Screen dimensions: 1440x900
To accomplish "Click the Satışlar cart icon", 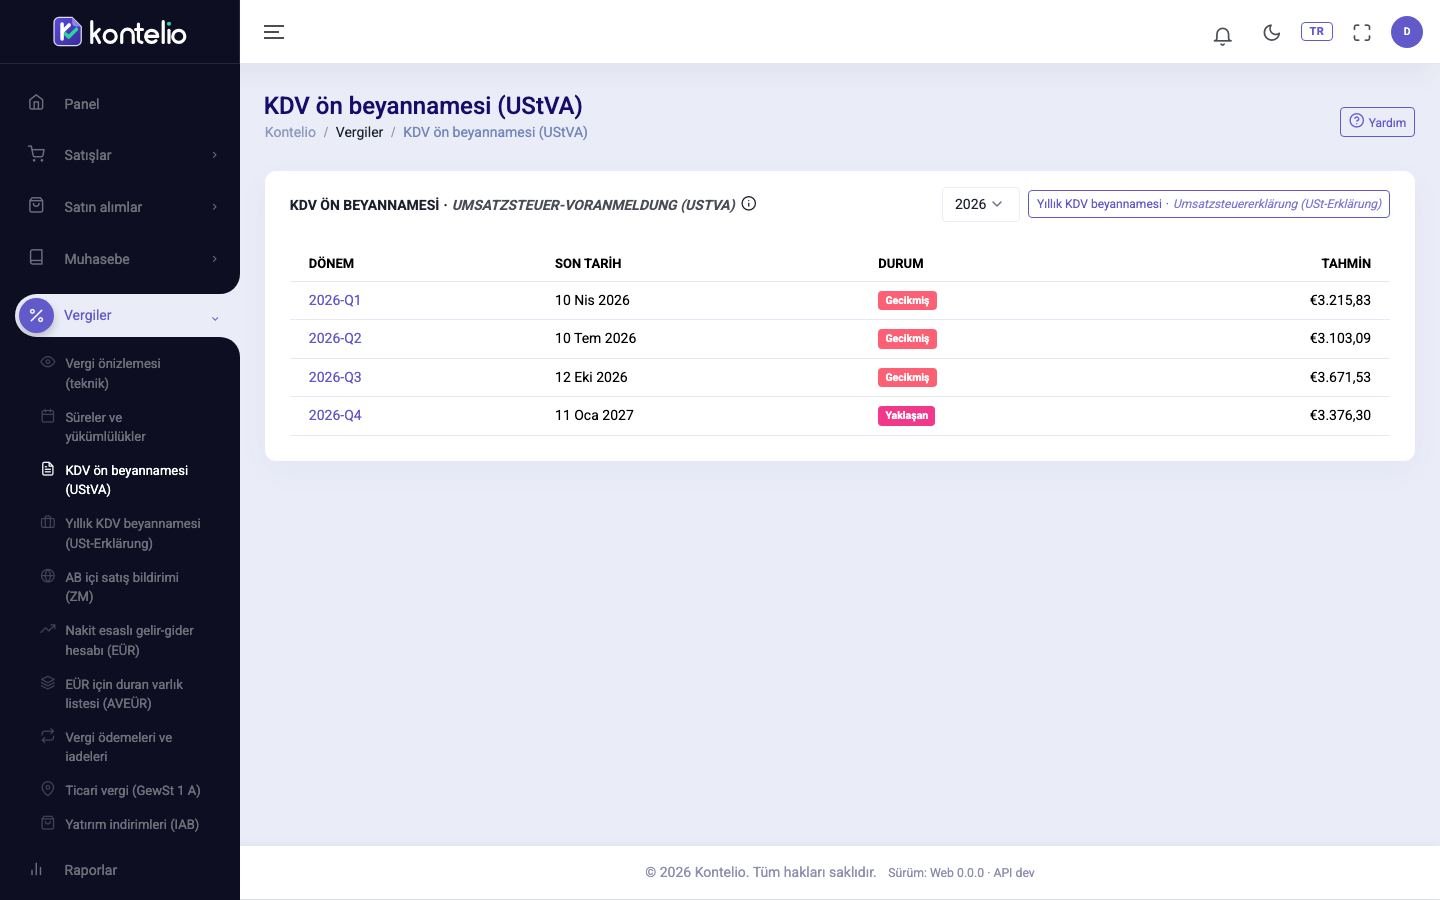I will (x=37, y=154).
